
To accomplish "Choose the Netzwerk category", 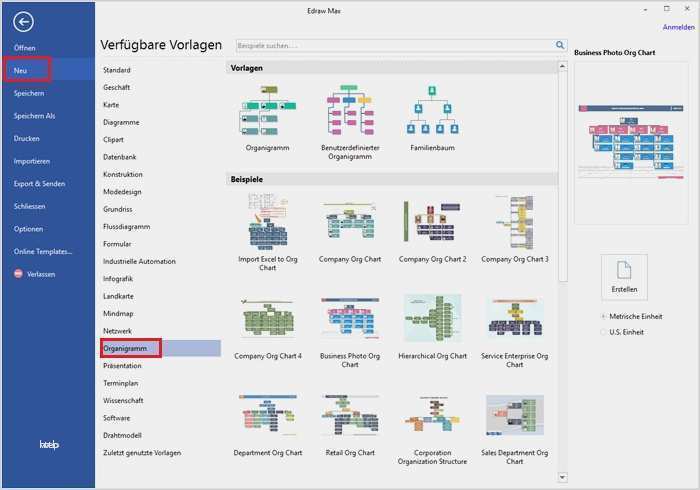I will tap(117, 331).
